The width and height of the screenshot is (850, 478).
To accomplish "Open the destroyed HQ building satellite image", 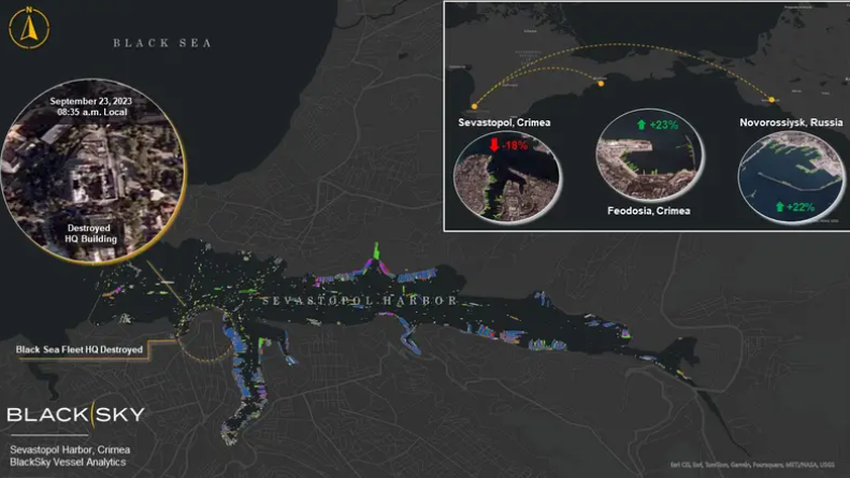I will [95, 177].
